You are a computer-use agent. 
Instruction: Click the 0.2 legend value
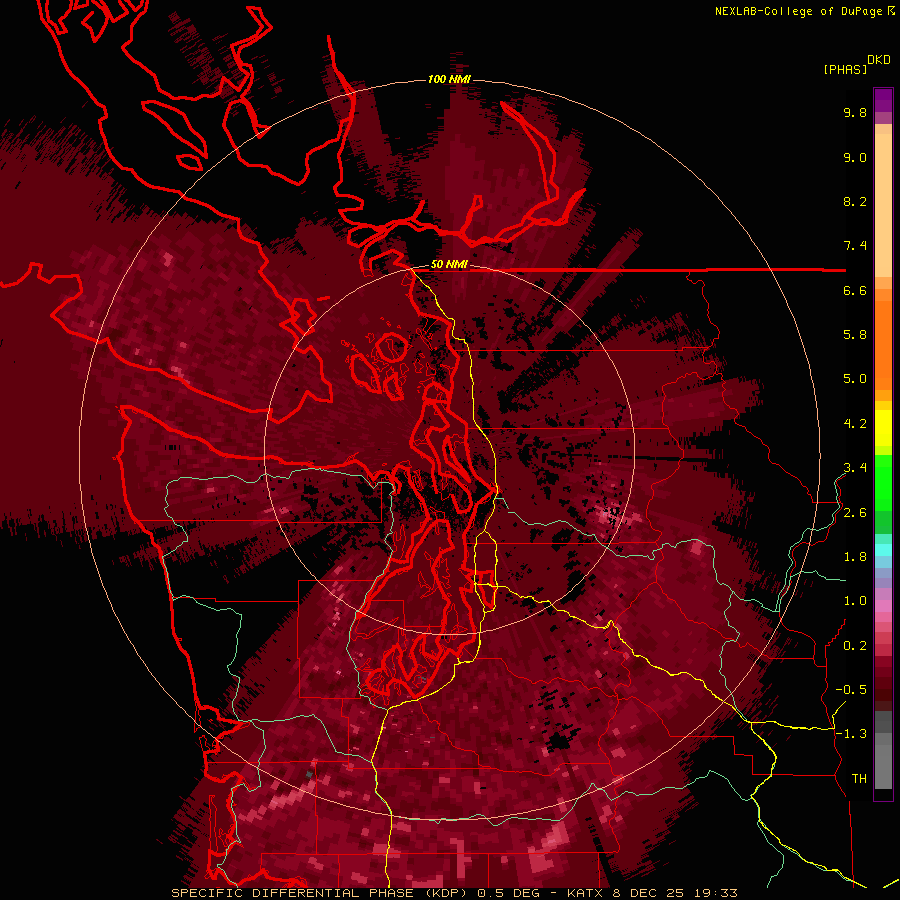coord(855,646)
